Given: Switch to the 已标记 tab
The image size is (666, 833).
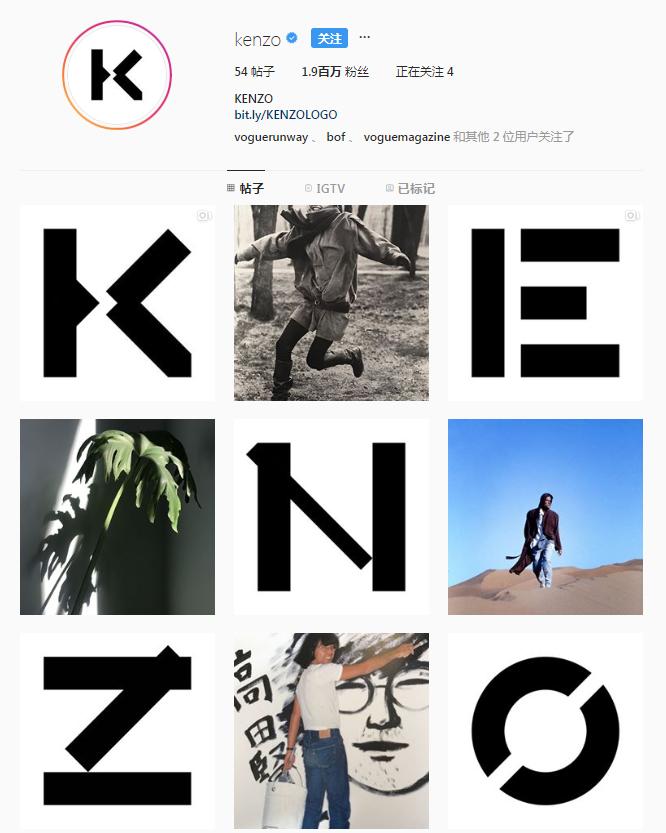Looking at the screenshot, I should click(410, 189).
